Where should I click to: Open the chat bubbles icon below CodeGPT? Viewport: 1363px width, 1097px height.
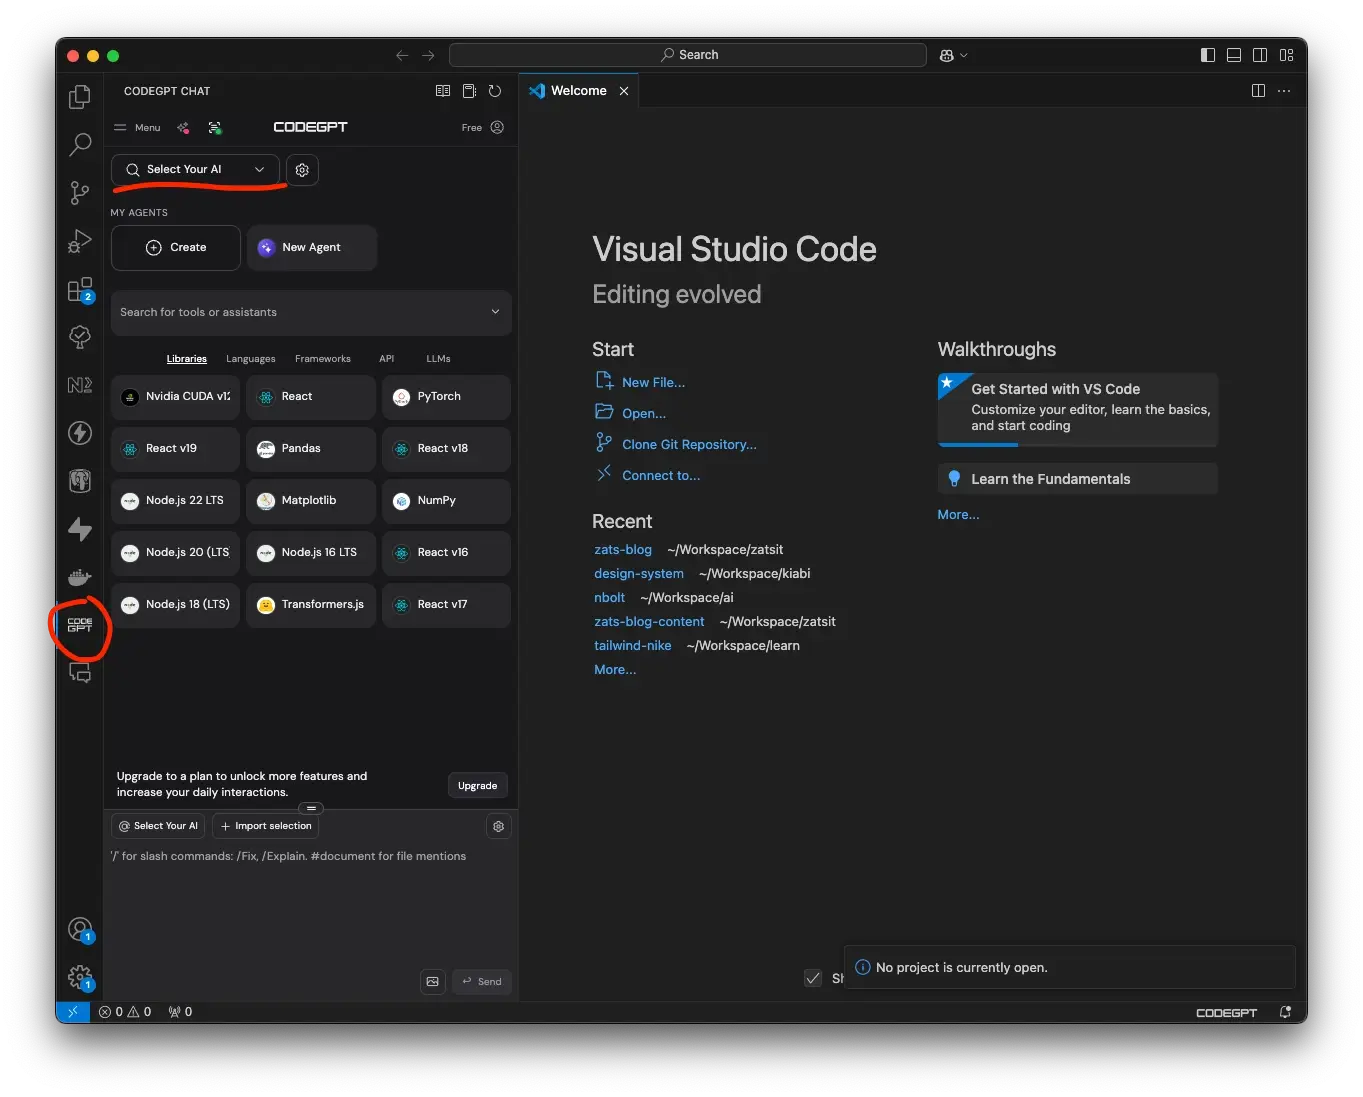[x=79, y=673]
